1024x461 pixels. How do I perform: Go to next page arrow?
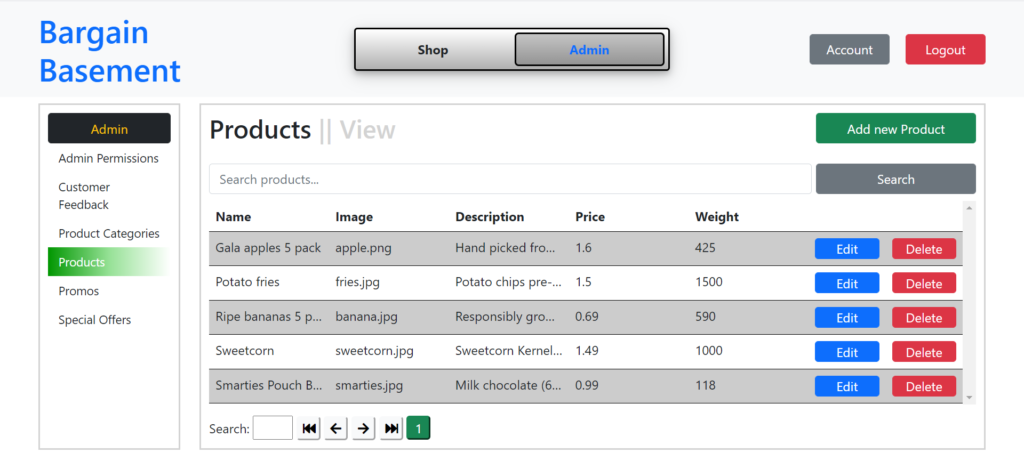click(364, 429)
